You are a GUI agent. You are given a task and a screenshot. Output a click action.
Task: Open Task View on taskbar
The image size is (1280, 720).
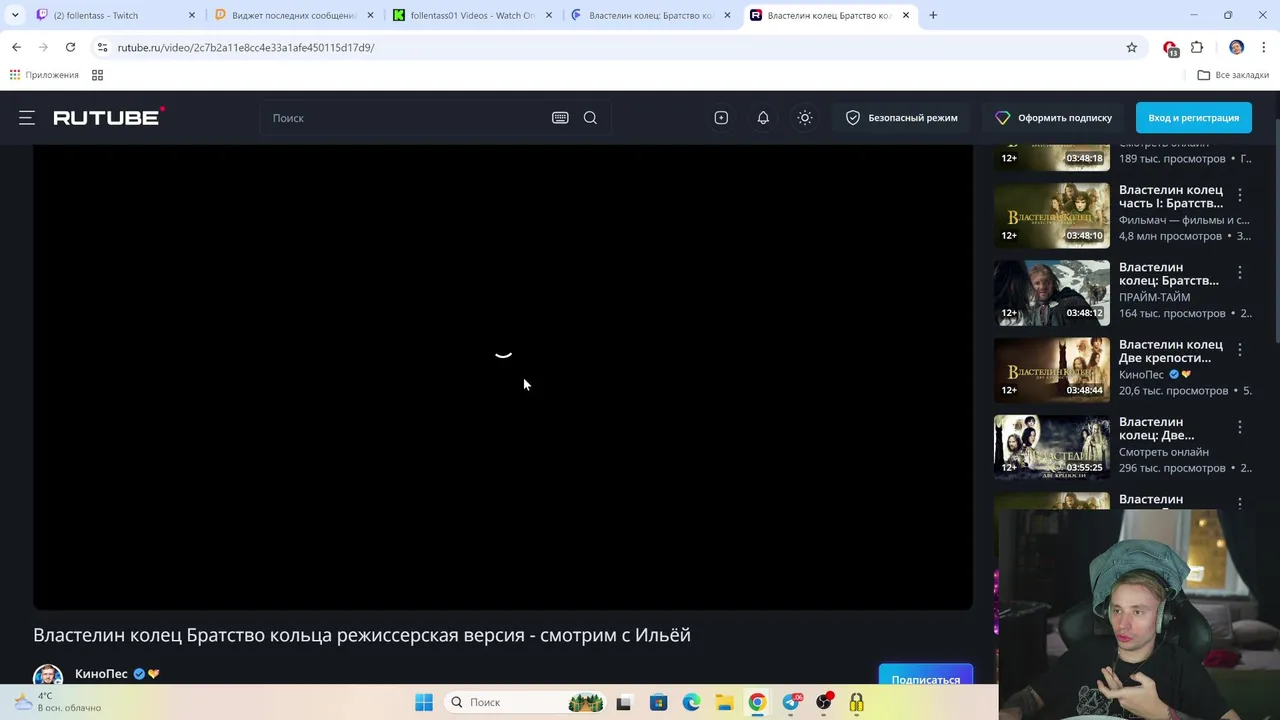(624, 702)
